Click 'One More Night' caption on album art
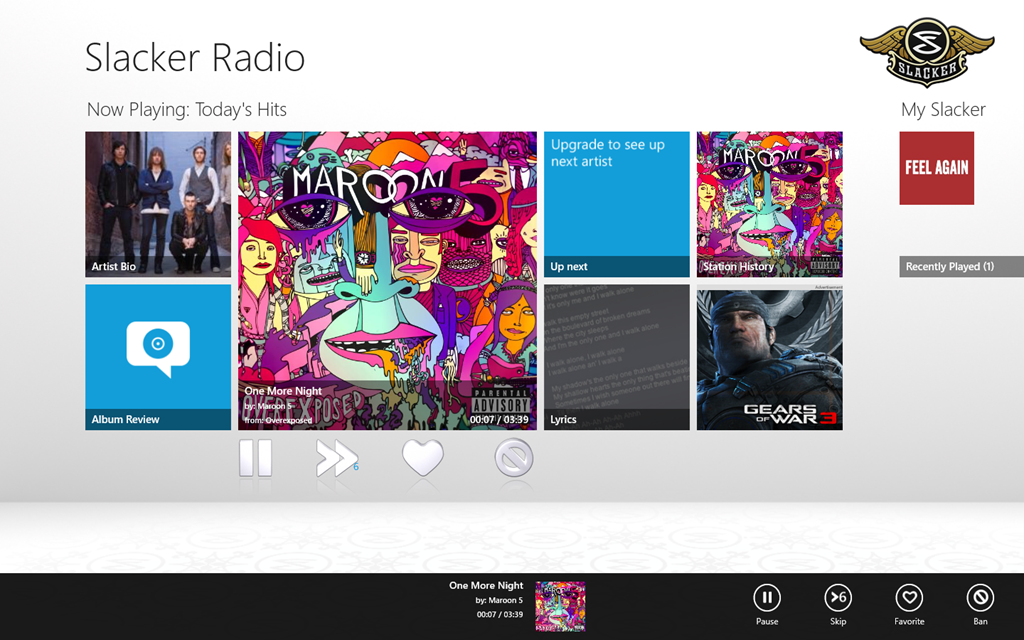Viewport: 1024px width, 640px height. [x=283, y=391]
